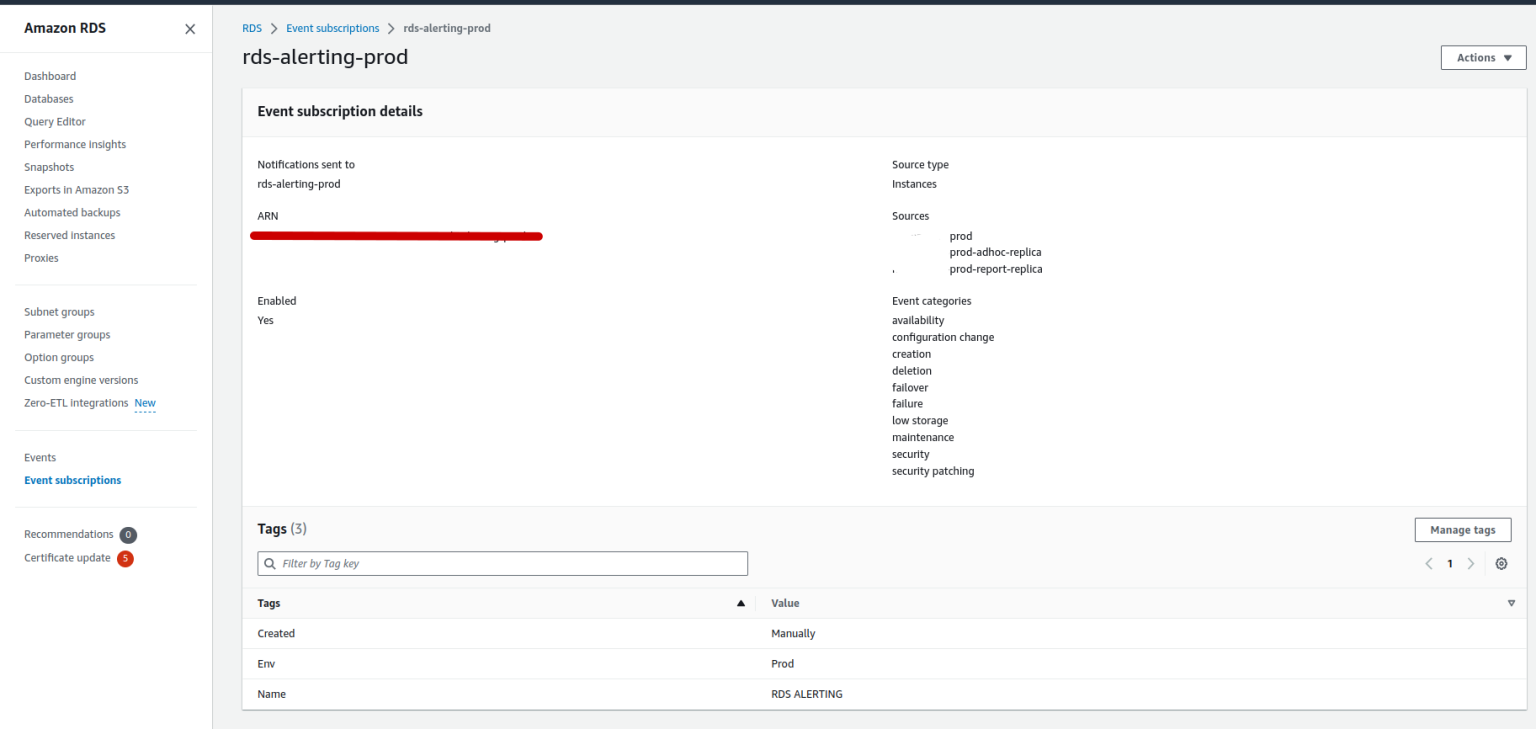Click the Event subscriptions breadcrumb link

coord(333,28)
